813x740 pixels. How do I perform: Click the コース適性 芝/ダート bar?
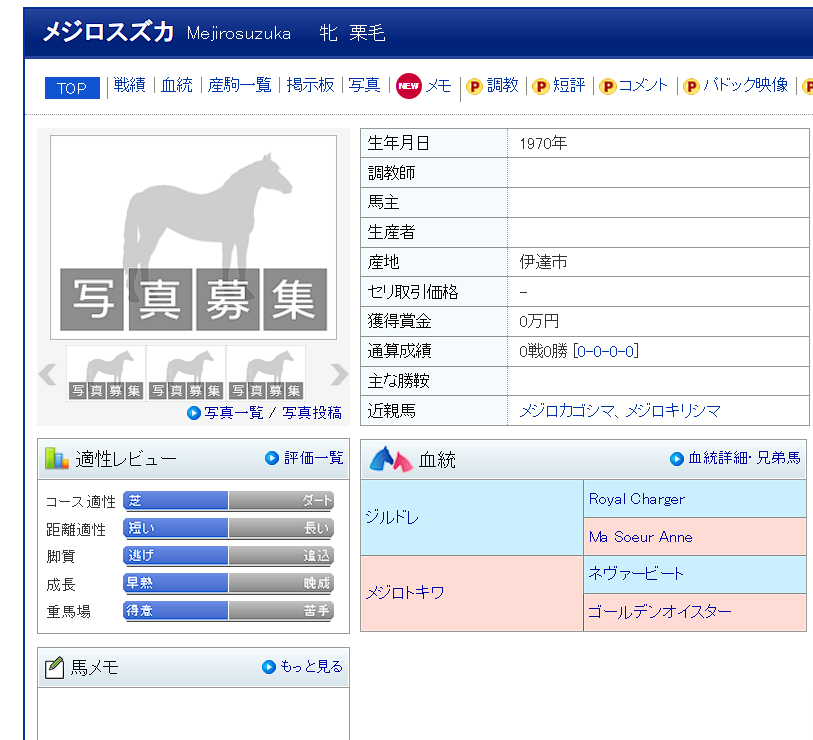coord(228,501)
